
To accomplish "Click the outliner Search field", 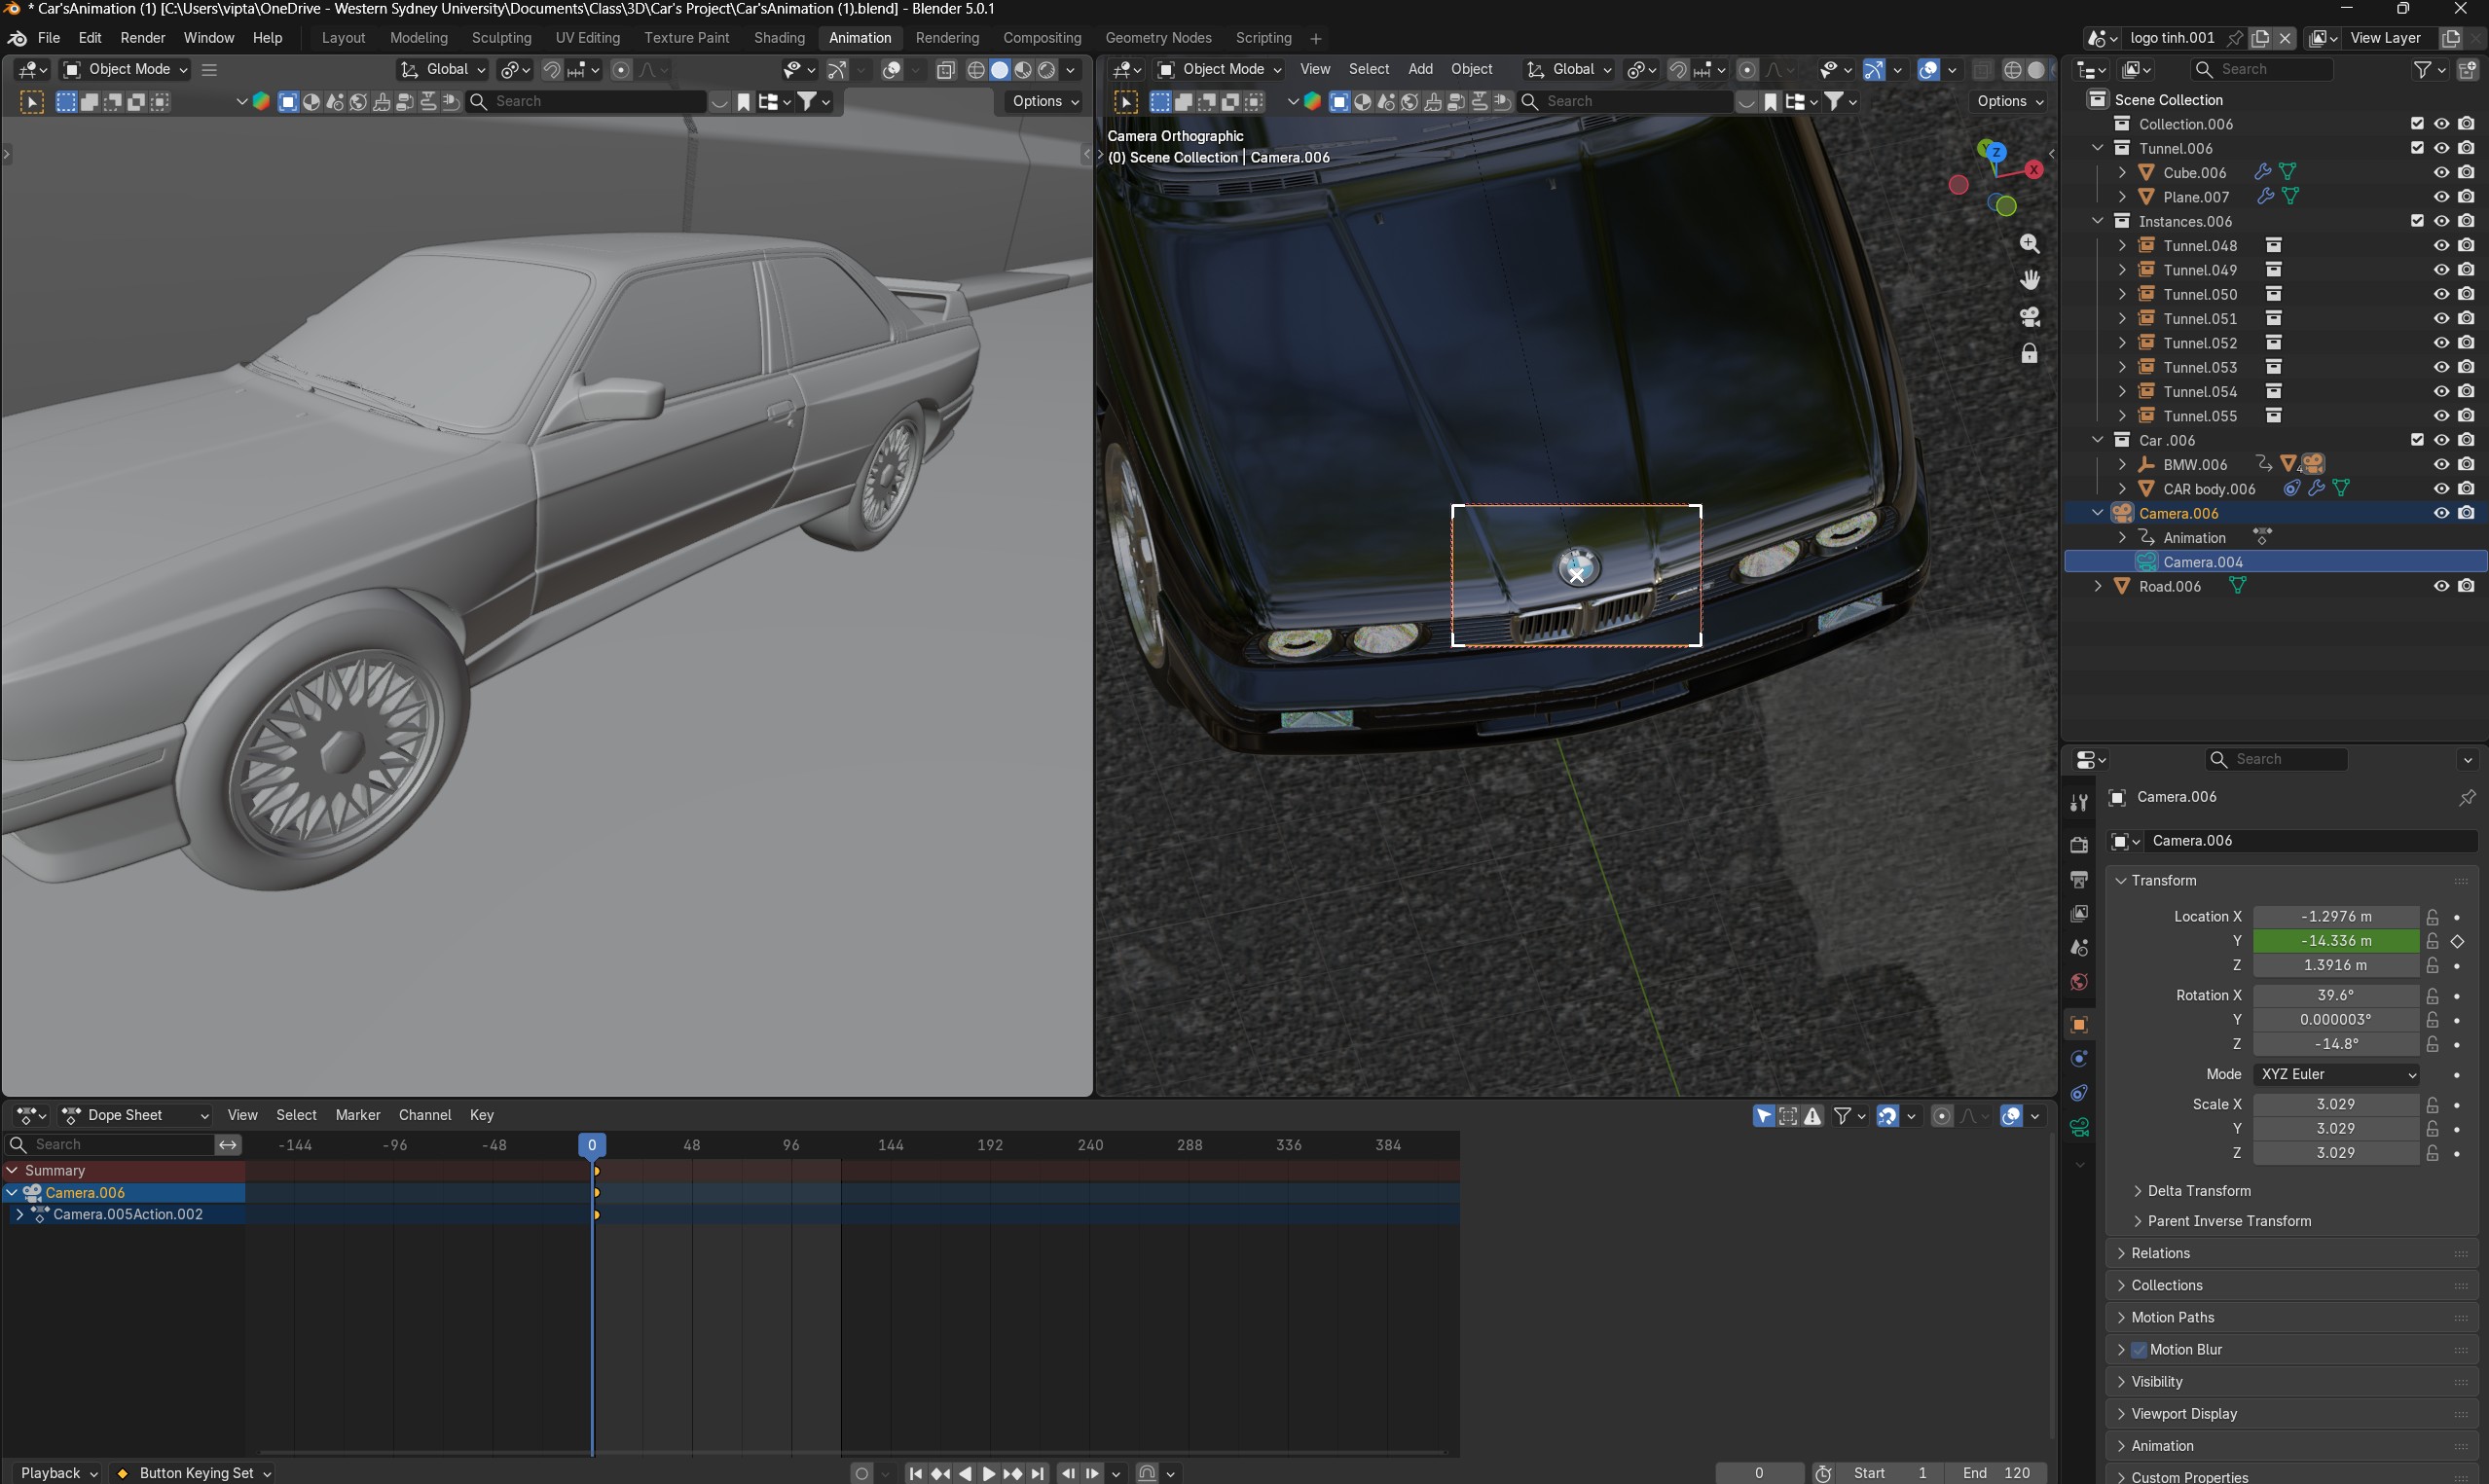I will [x=2261, y=69].
